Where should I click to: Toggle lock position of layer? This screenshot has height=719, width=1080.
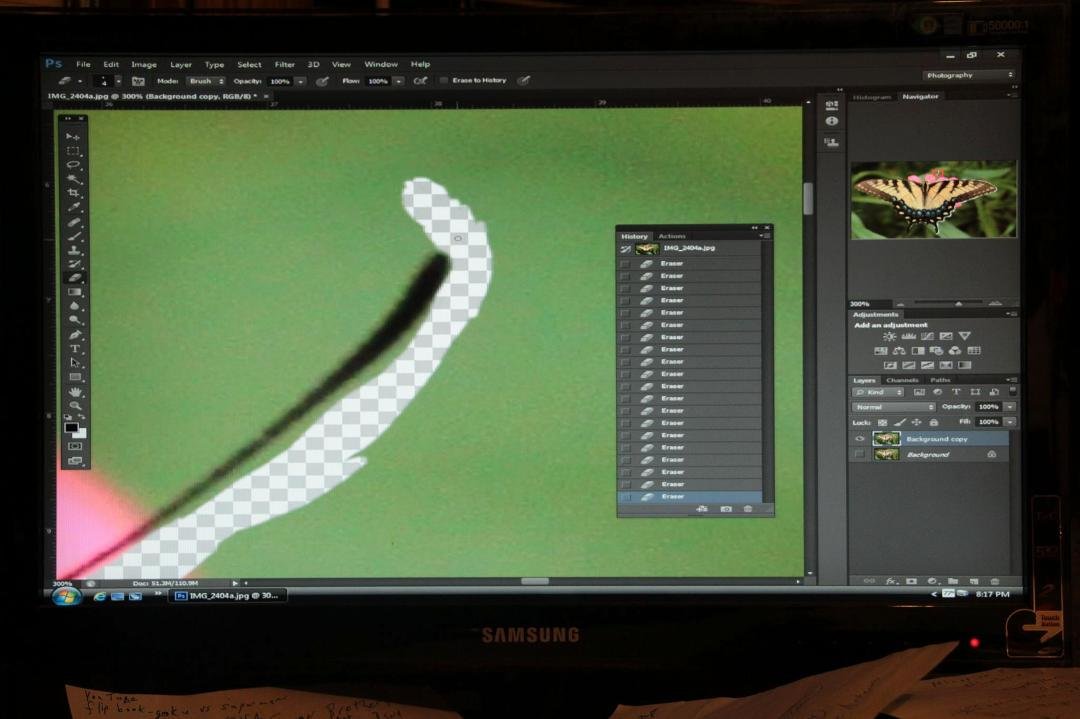click(x=916, y=422)
